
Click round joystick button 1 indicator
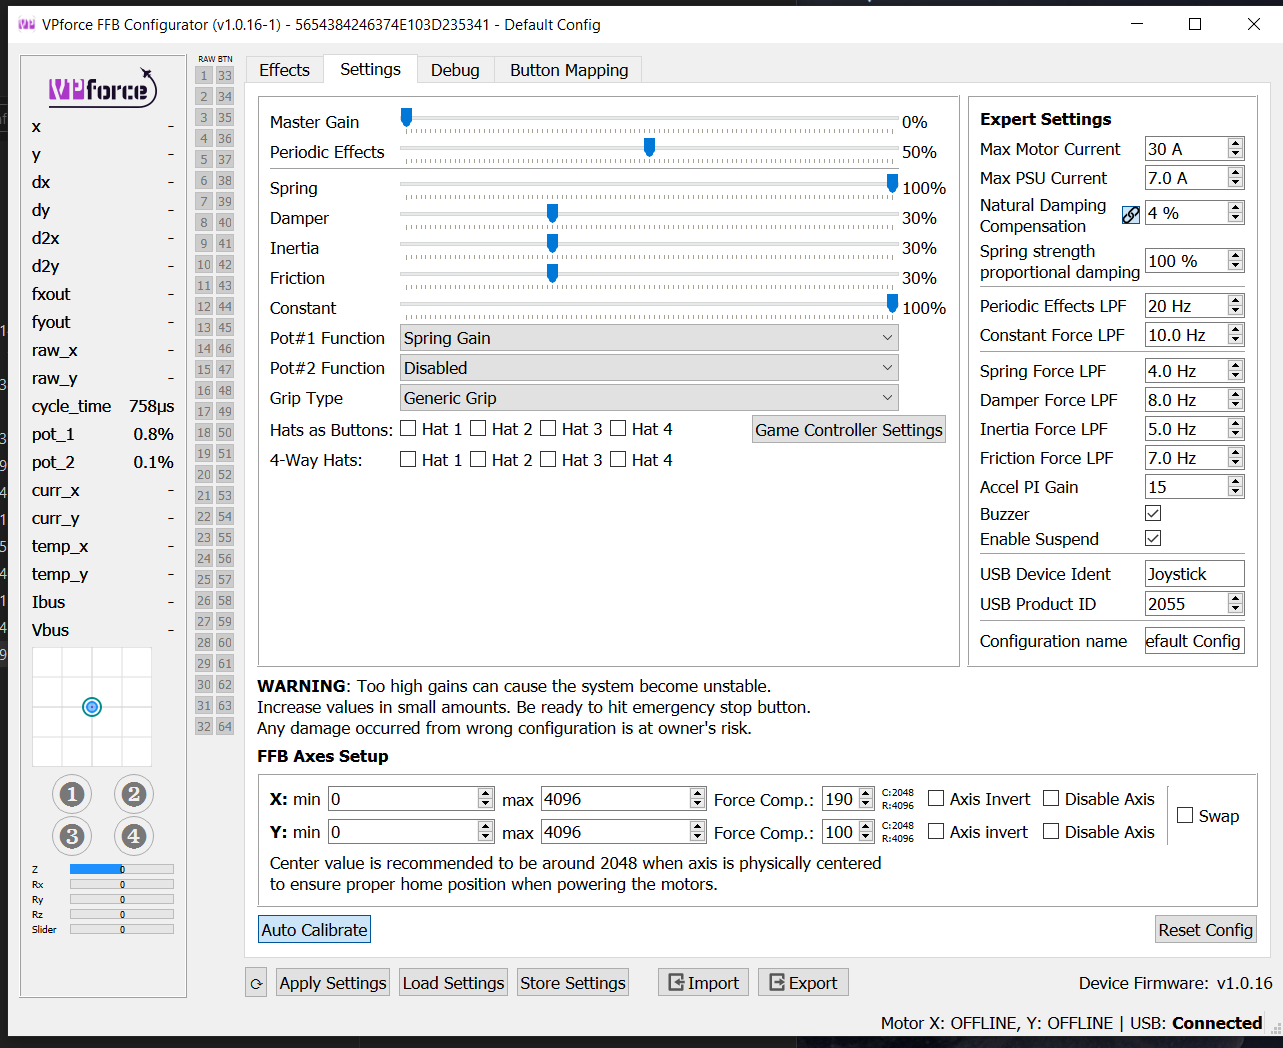(72, 795)
